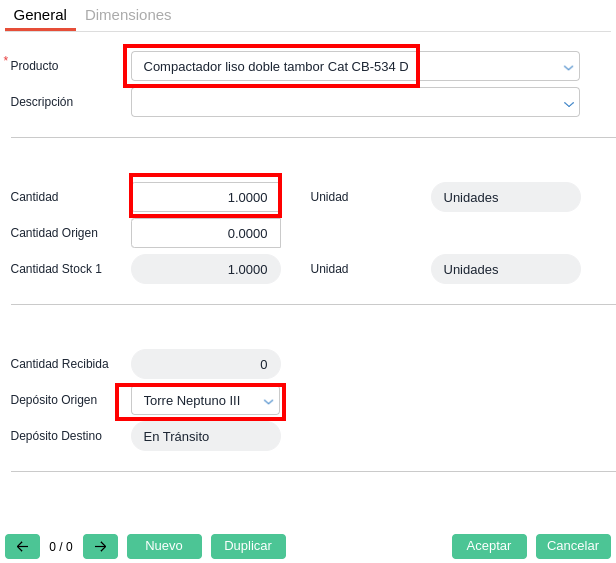616x563 pixels.
Task: Click the empty Descripción field
Action: tap(355, 102)
